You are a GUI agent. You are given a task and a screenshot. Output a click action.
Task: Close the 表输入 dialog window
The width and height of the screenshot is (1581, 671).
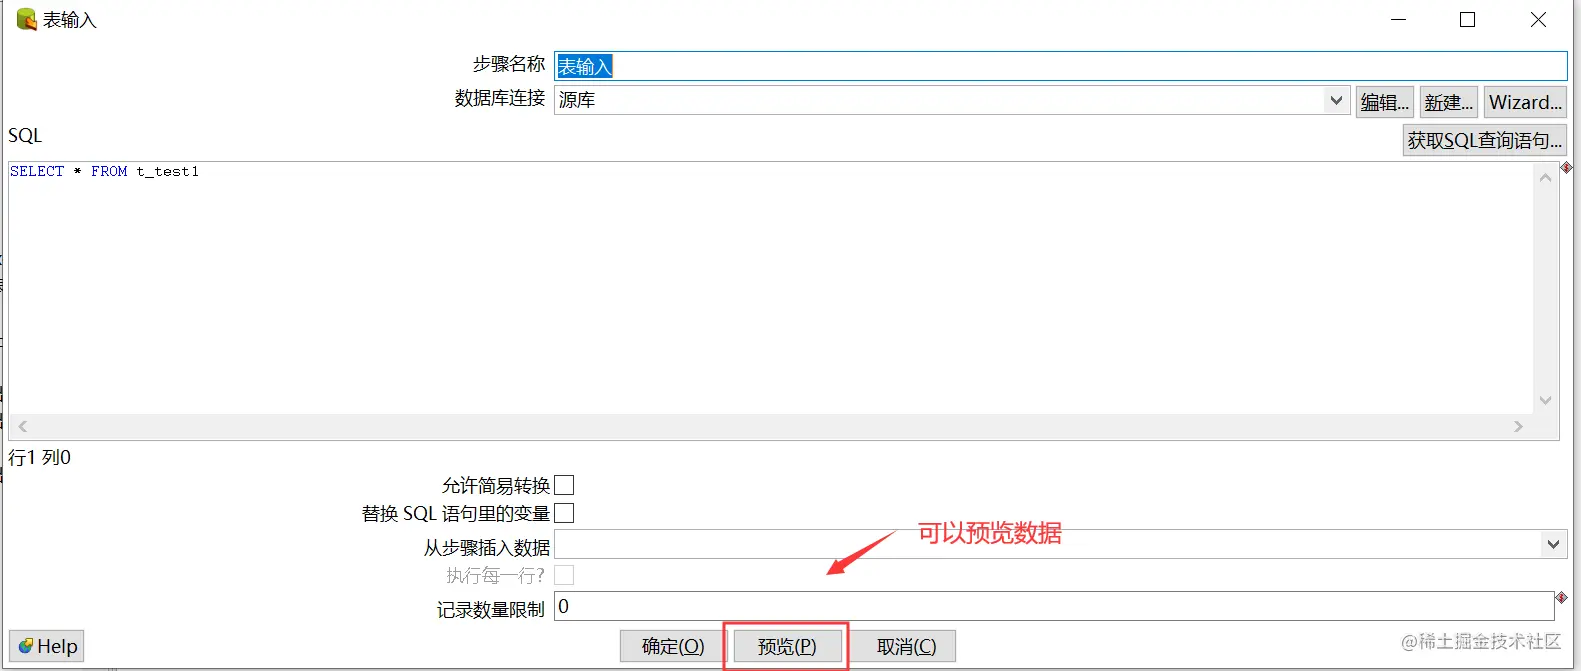1538,19
